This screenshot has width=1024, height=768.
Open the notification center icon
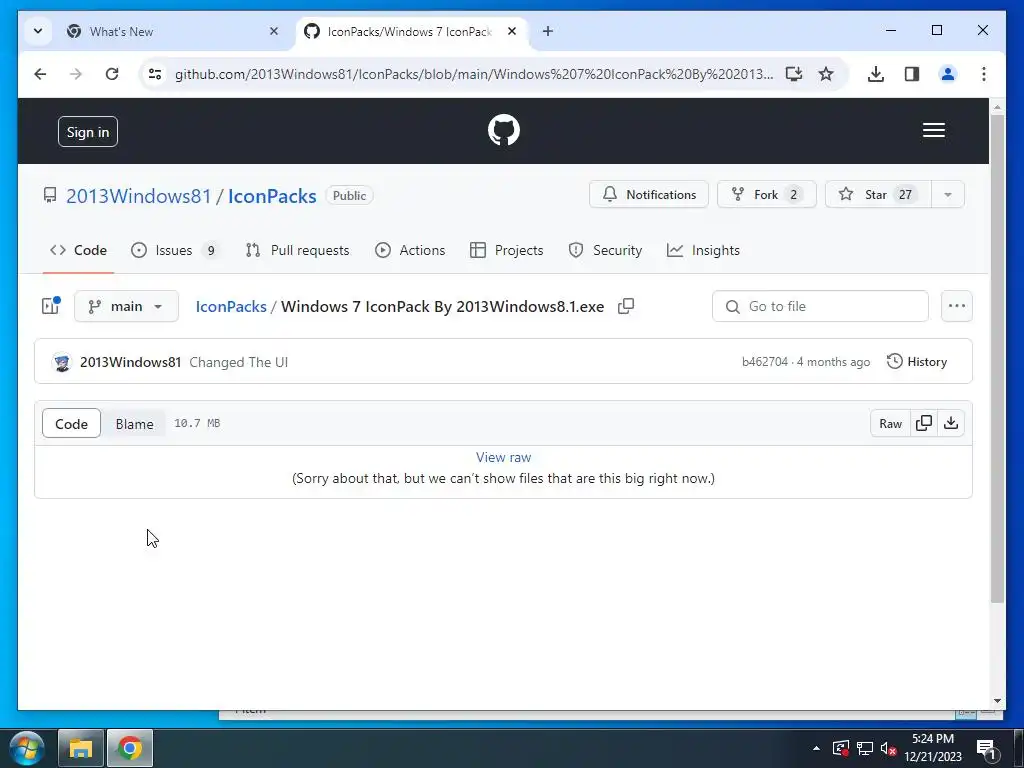985,748
